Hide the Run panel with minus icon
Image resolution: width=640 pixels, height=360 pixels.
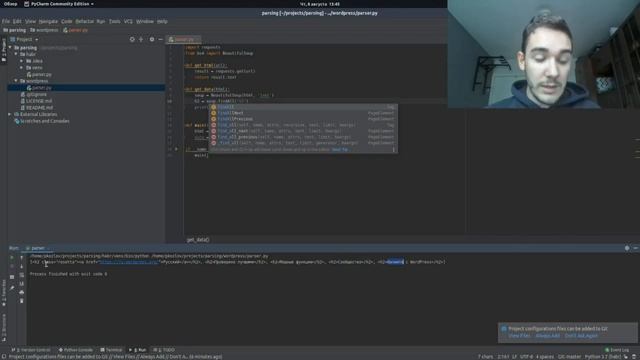tap(636, 248)
